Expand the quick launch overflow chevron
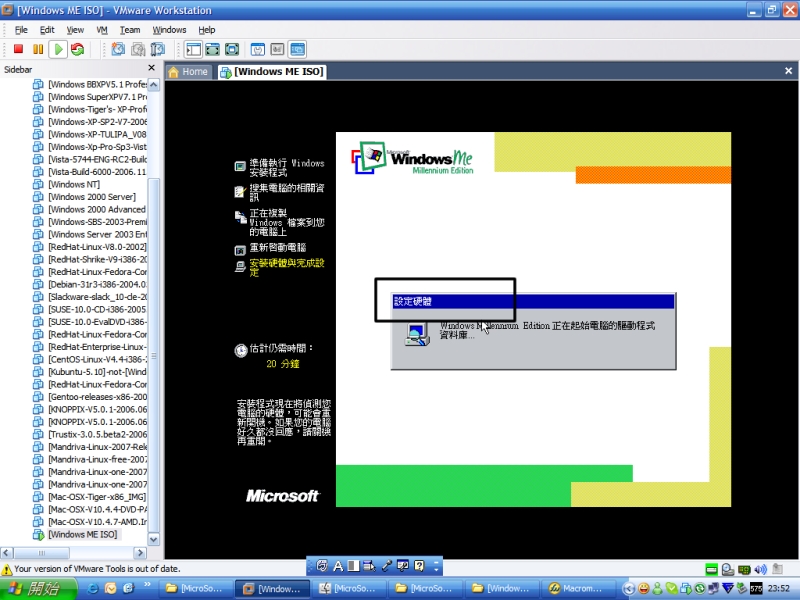 (x=147, y=585)
